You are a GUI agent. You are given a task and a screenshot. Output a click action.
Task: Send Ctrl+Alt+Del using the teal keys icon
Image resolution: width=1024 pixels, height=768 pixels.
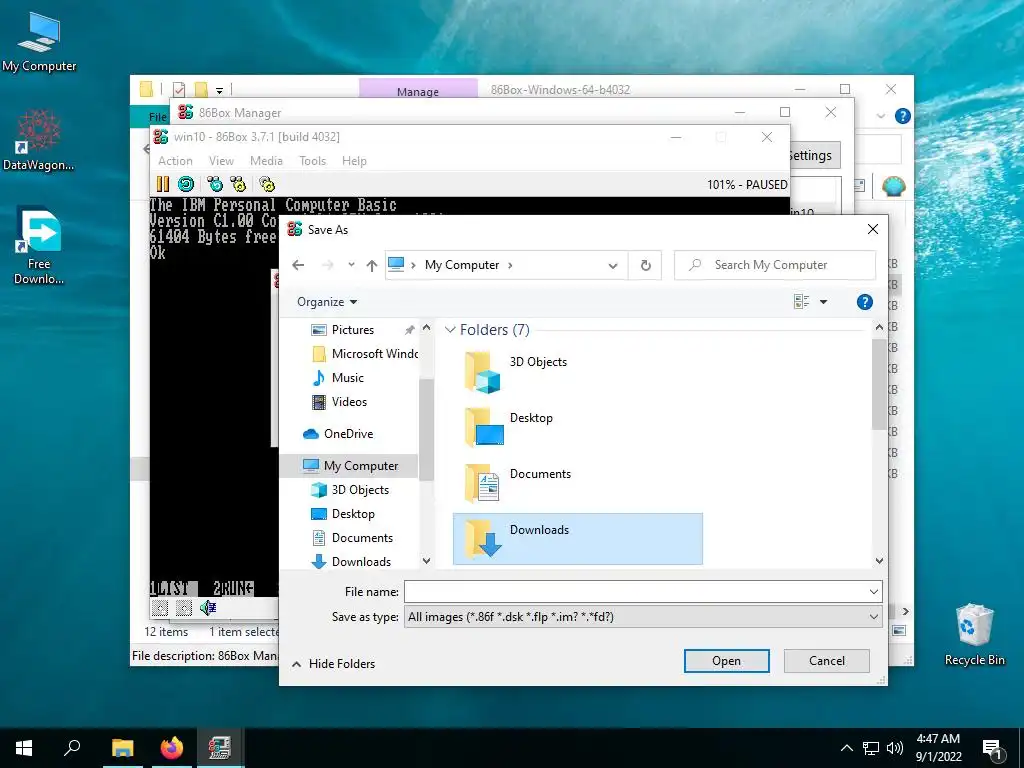(x=215, y=184)
